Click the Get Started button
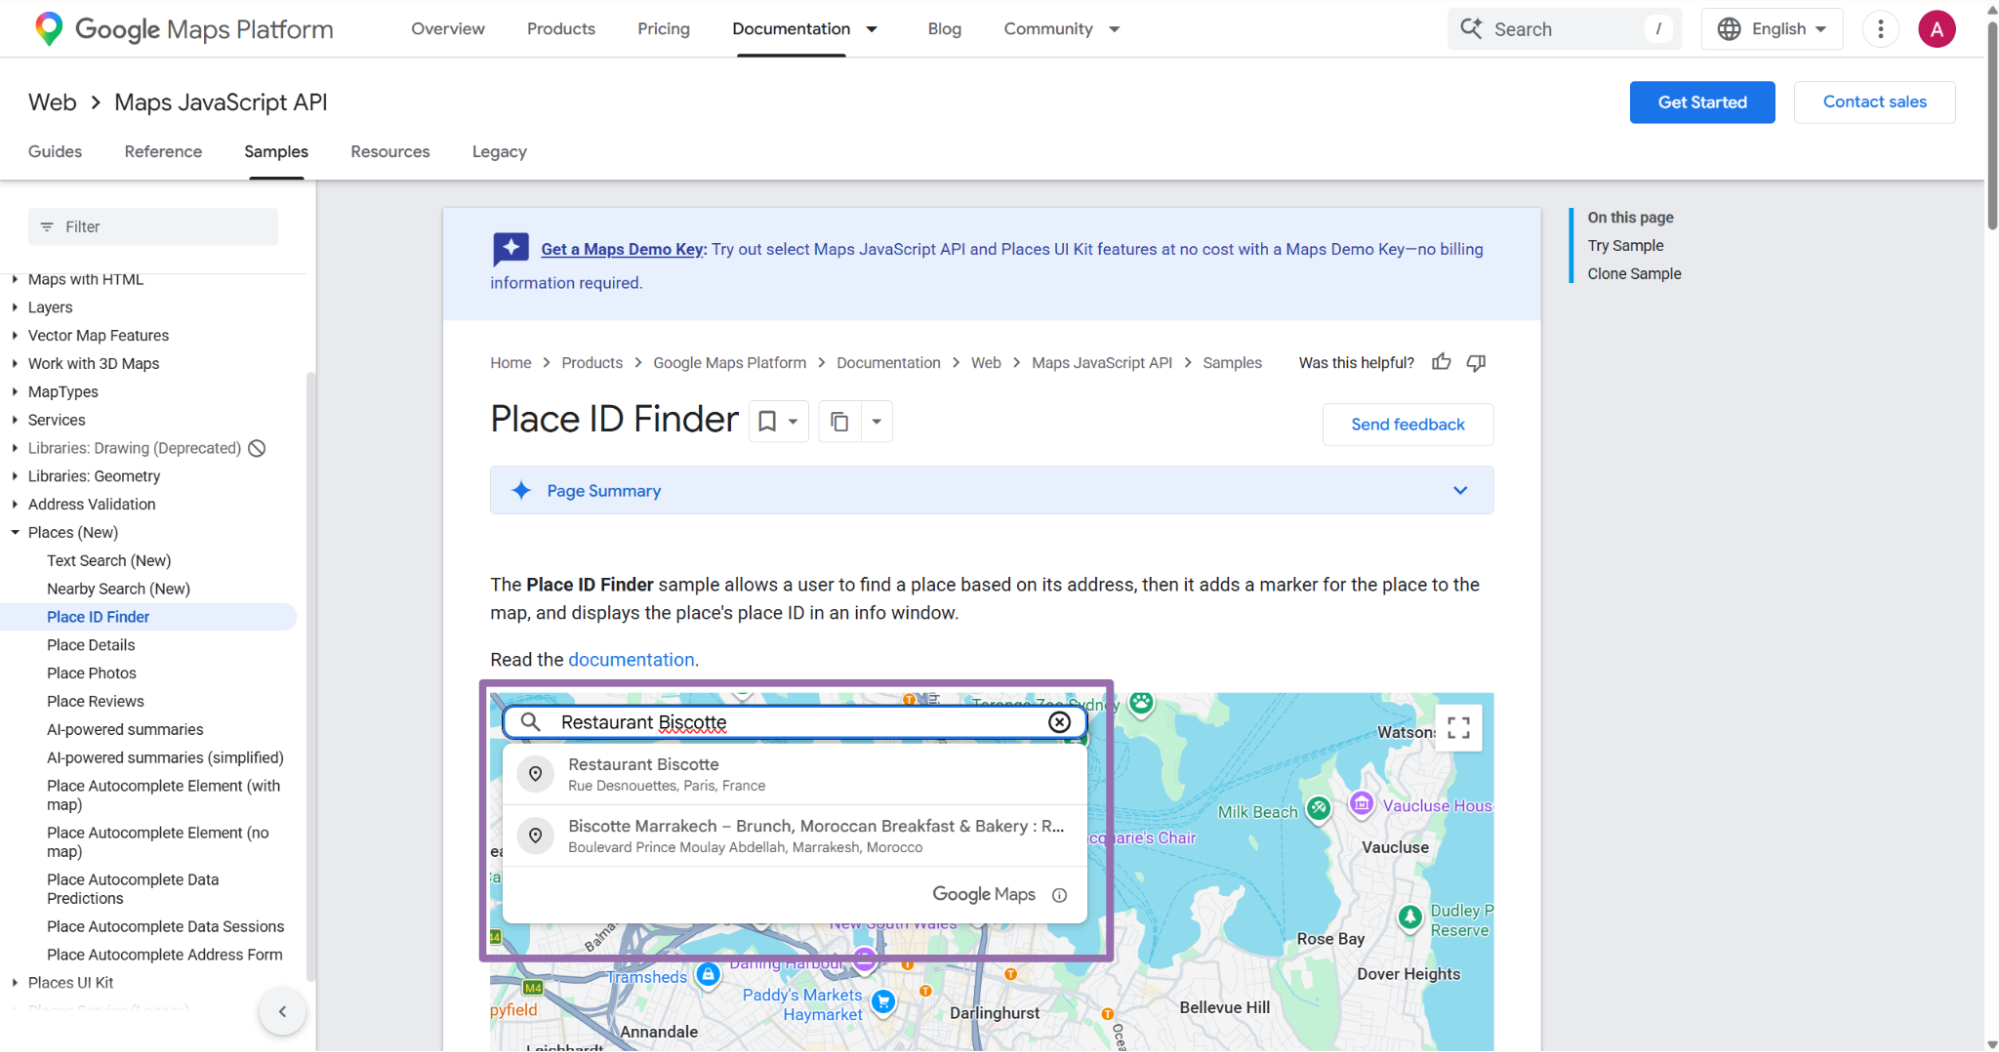The height and width of the screenshot is (1052, 1999). [x=1702, y=102]
